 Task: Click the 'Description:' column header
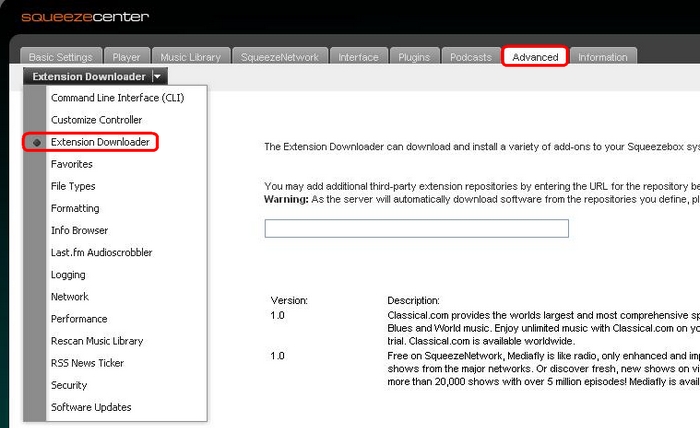pos(413,300)
